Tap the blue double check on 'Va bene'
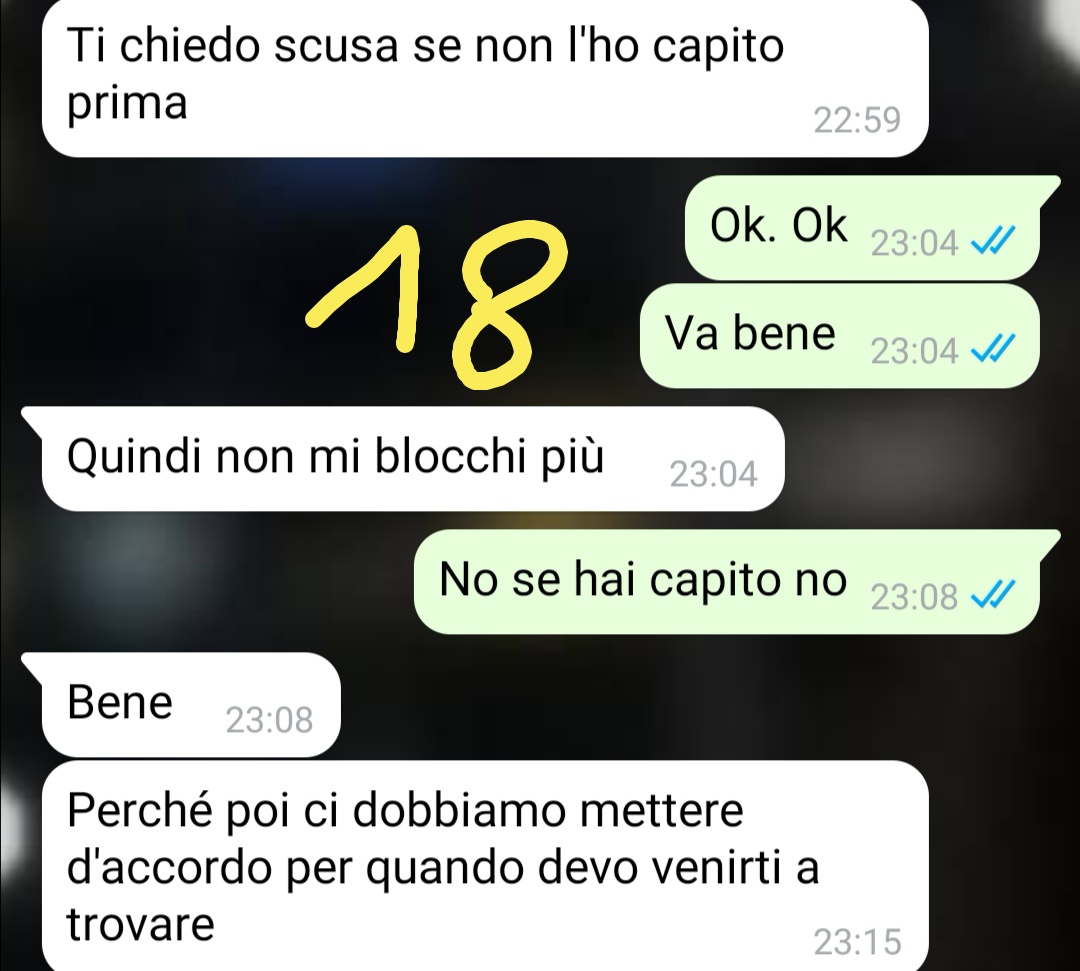The image size is (1080, 971). [993, 349]
